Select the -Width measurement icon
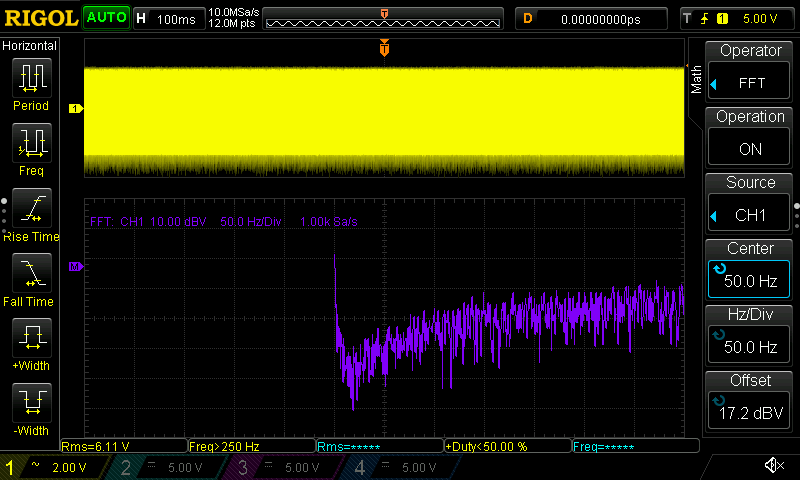Screen dimensions: 800x480 coord(30,405)
